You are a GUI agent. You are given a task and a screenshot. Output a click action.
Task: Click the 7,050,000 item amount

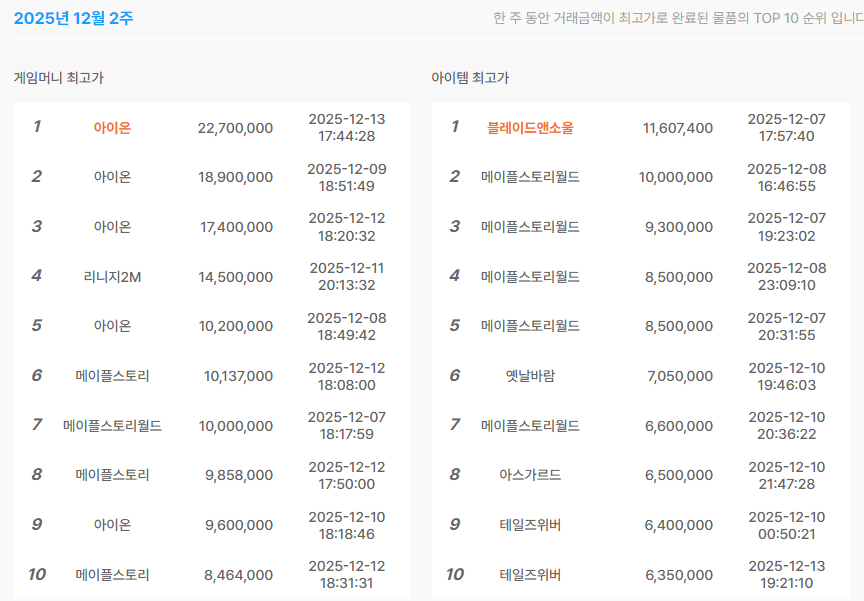(x=680, y=376)
